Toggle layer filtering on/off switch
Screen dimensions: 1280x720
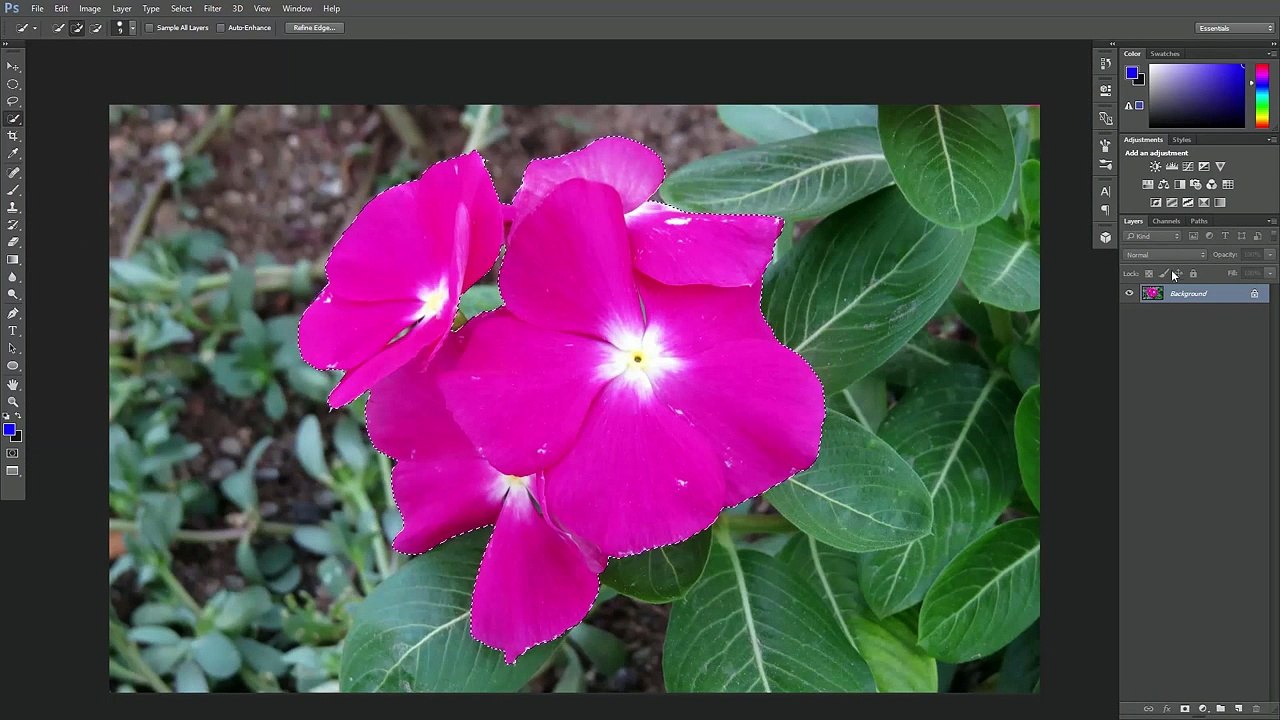tap(1274, 235)
